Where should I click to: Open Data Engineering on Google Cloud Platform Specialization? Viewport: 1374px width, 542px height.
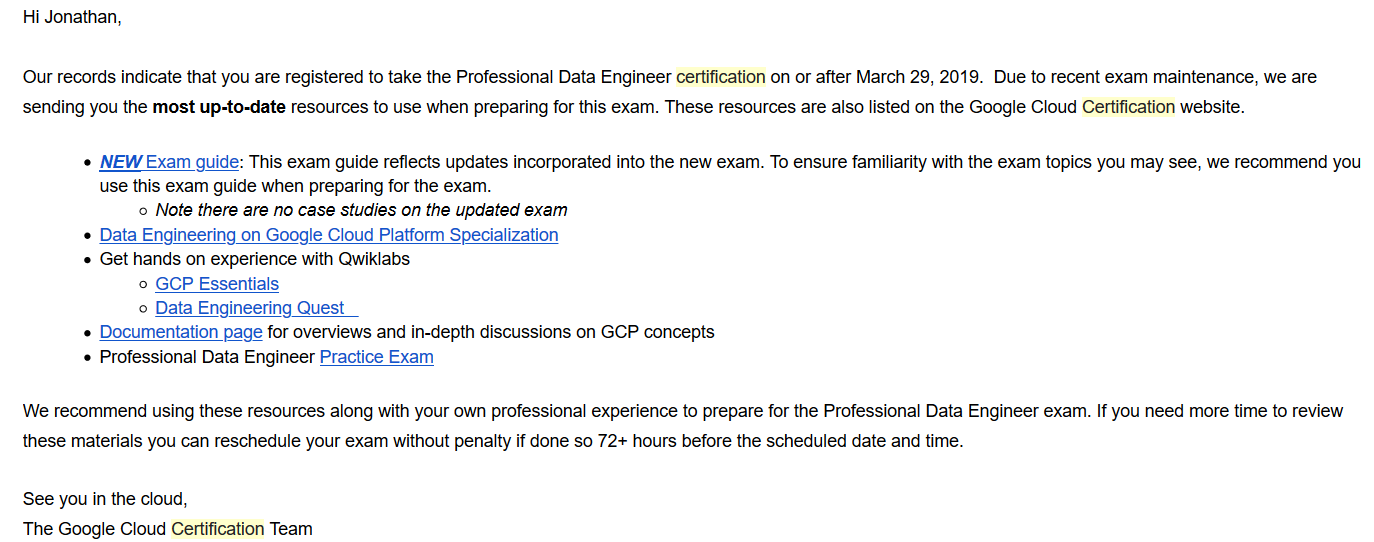[328, 235]
